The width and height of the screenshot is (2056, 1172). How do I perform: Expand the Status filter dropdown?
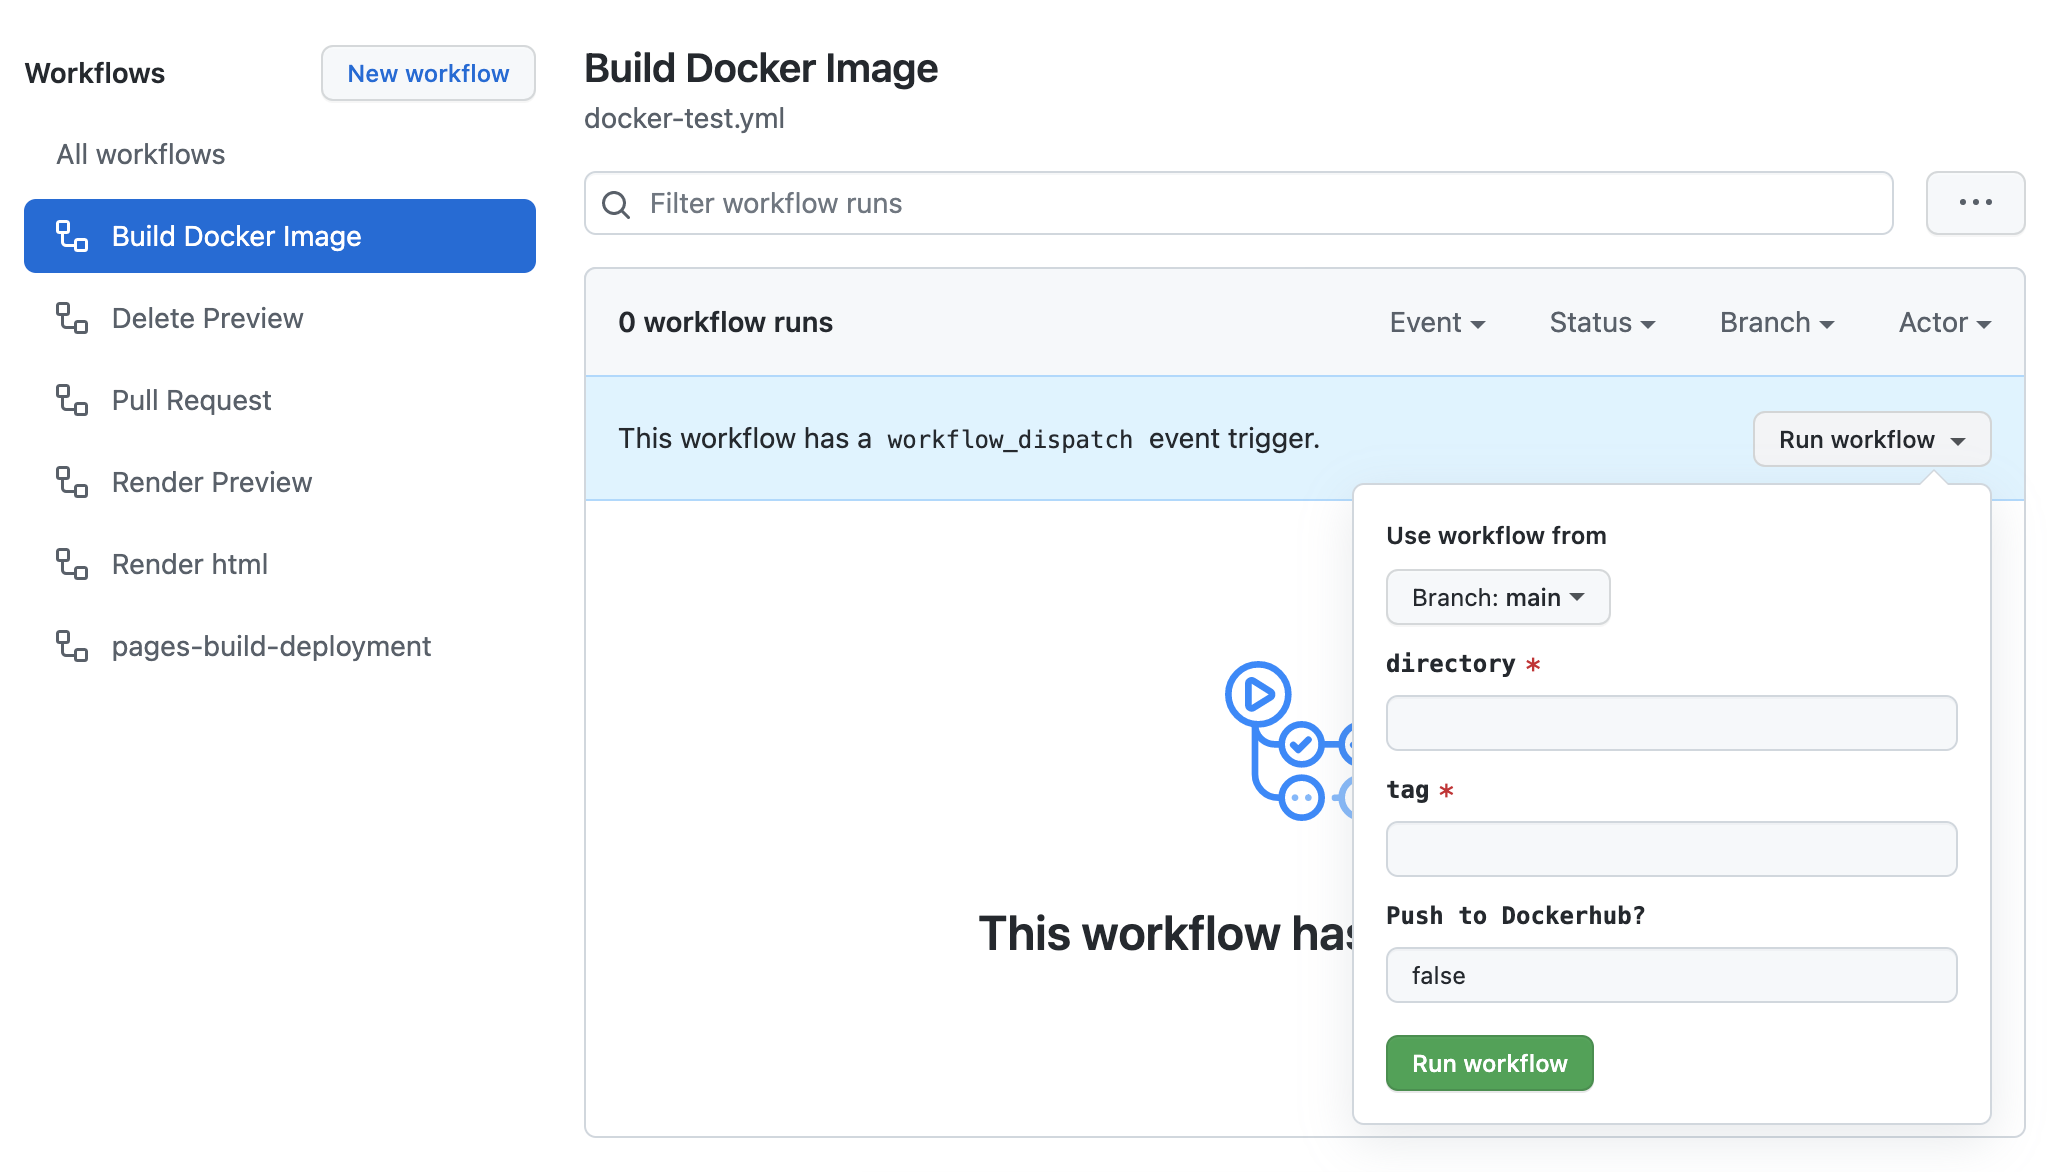click(x=1602, y=323)
